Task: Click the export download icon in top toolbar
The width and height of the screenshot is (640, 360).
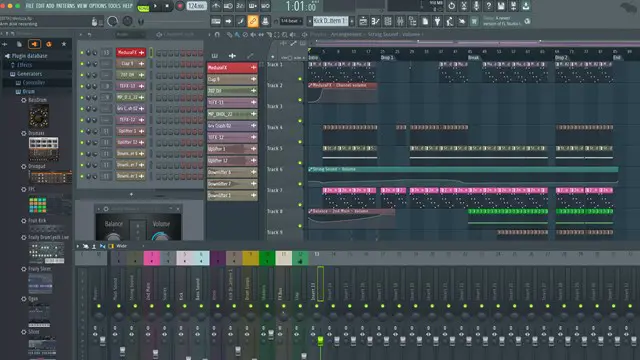Action: [x=526, y=6]
